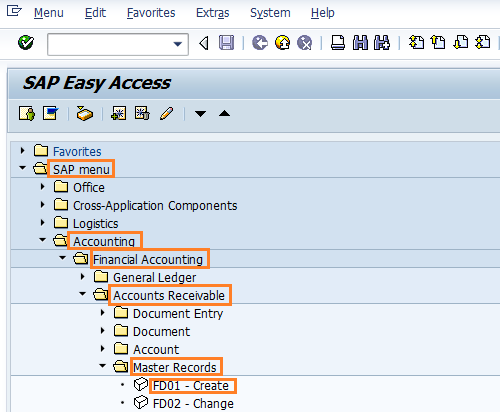Click the Change Favorites pencil icon
The image size is (500, 412).
[x=167, y=114]
